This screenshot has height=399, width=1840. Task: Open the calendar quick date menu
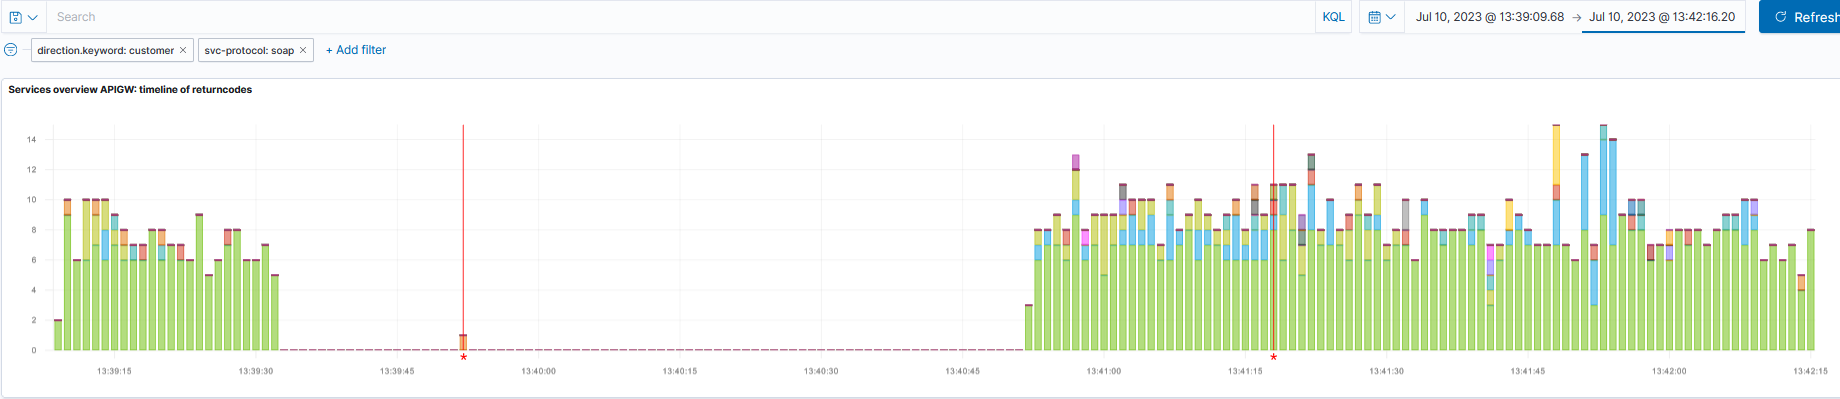(x=1382, y=17)
